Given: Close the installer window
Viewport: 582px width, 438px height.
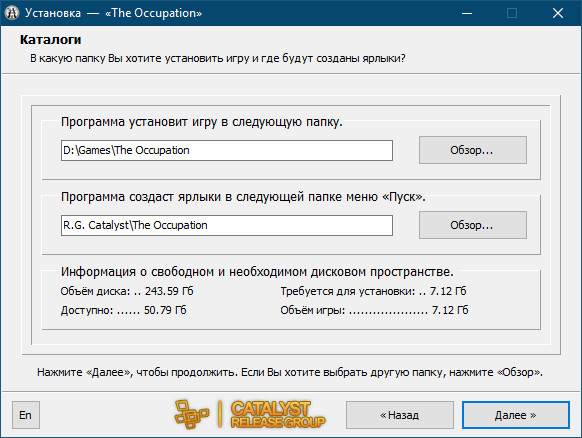Looking at the screenshot, I should point(558,13).
